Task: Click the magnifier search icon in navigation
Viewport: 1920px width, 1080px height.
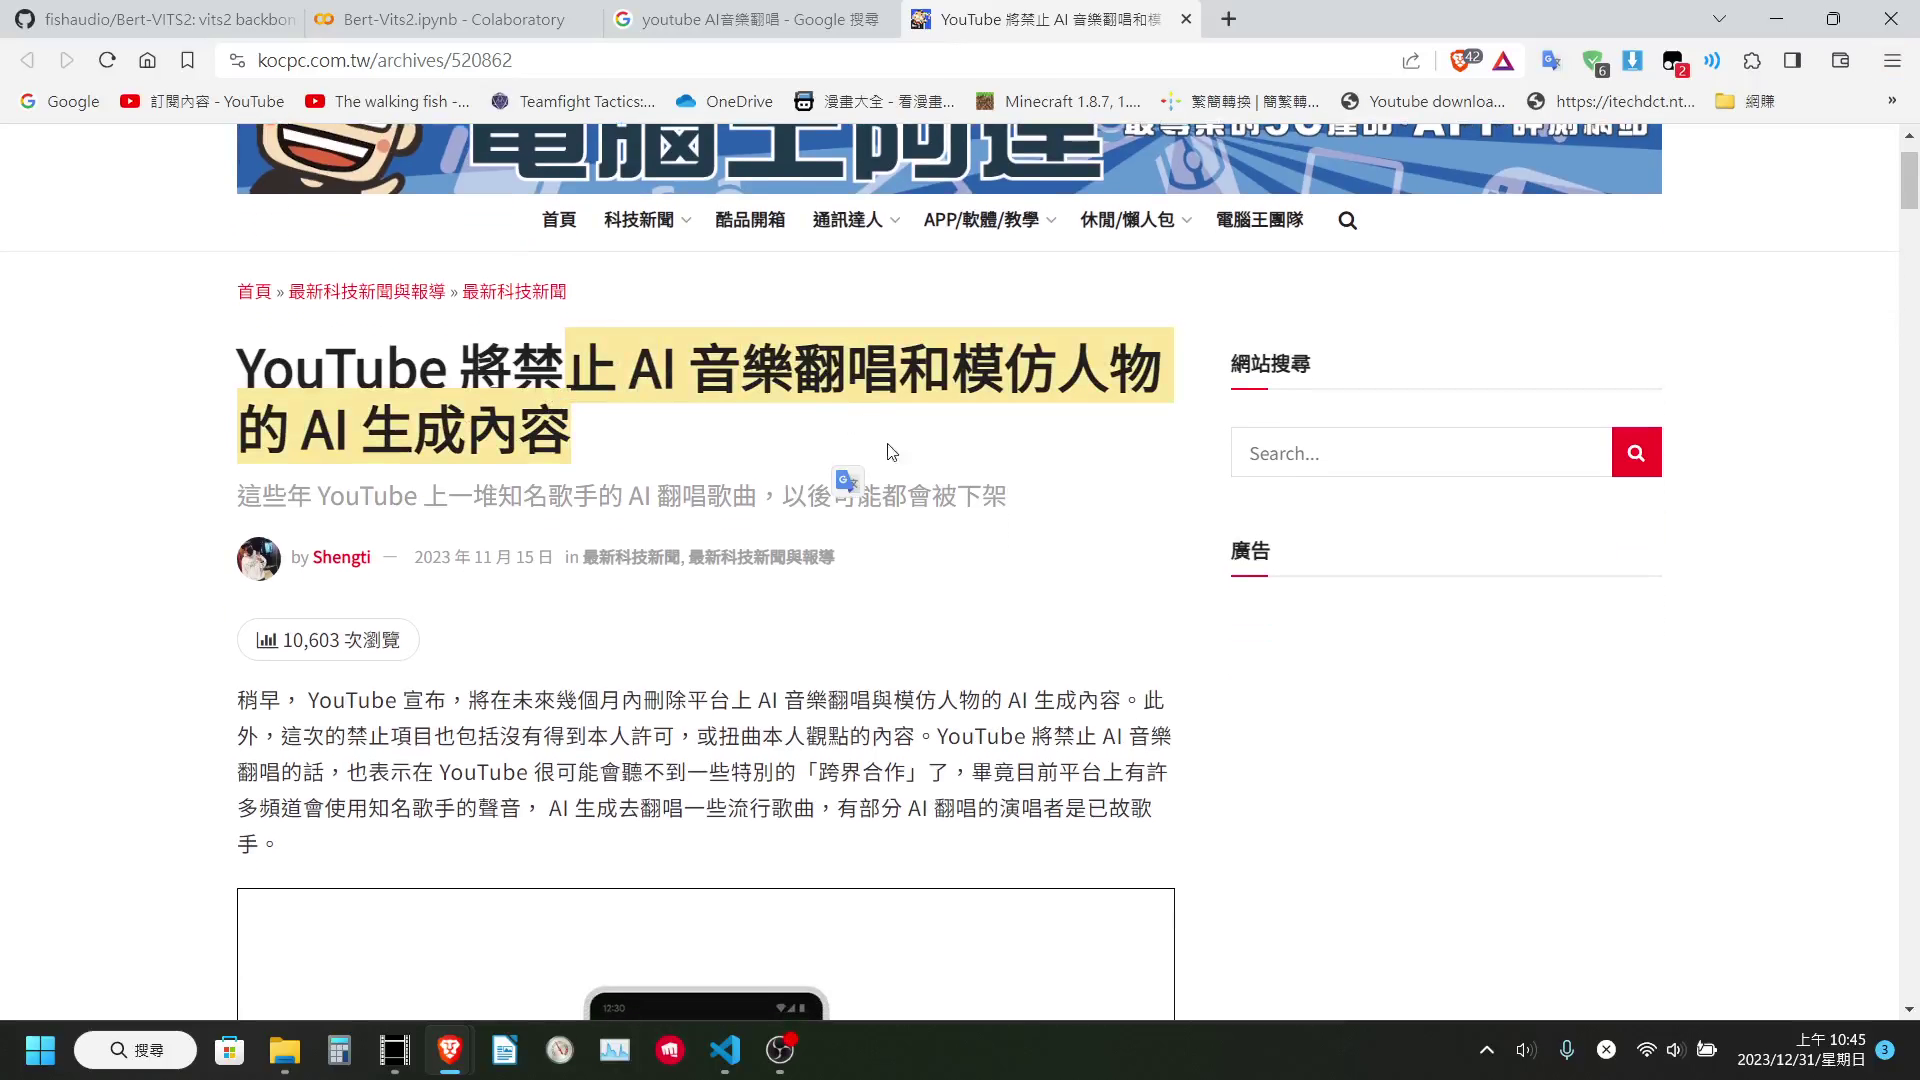Action: pyautogui.click(x=1348, y=221)
